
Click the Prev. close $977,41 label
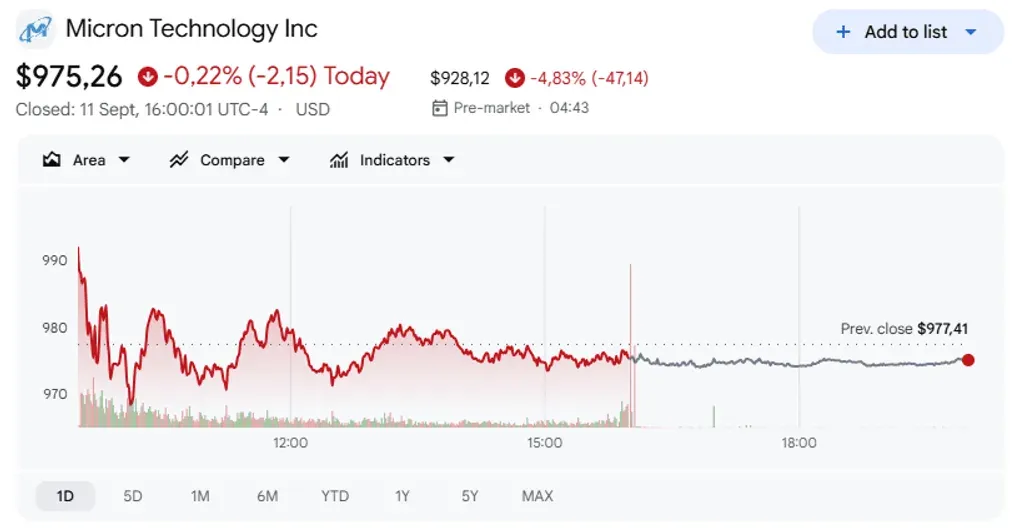(904, 328)
